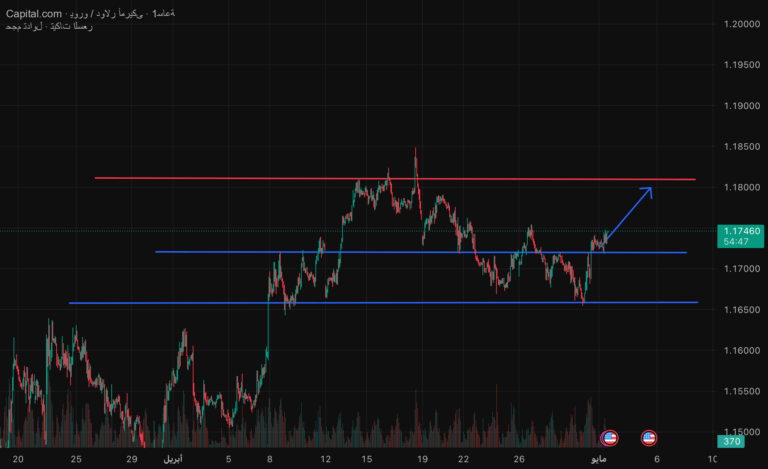The height and width of the screenshot is (469, 768).
Task: Click the 1.15500 price axis label
Action: (742, 391)
